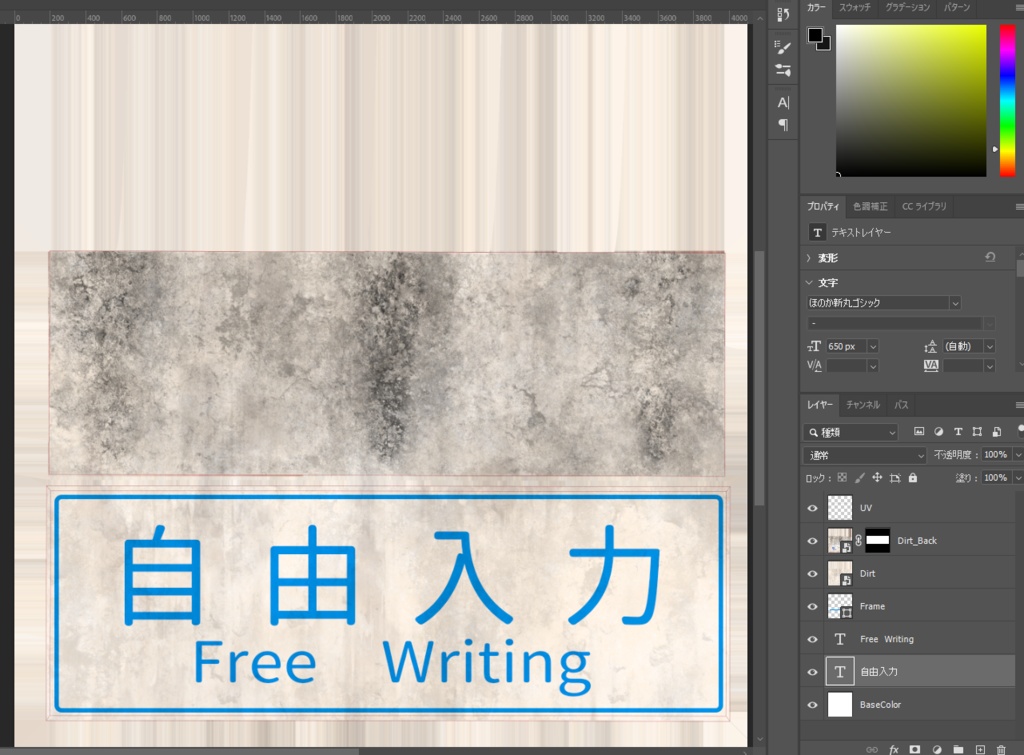Hide the Free Writing layer
This screenshot has width=1024, height=755.
[812, 639]
